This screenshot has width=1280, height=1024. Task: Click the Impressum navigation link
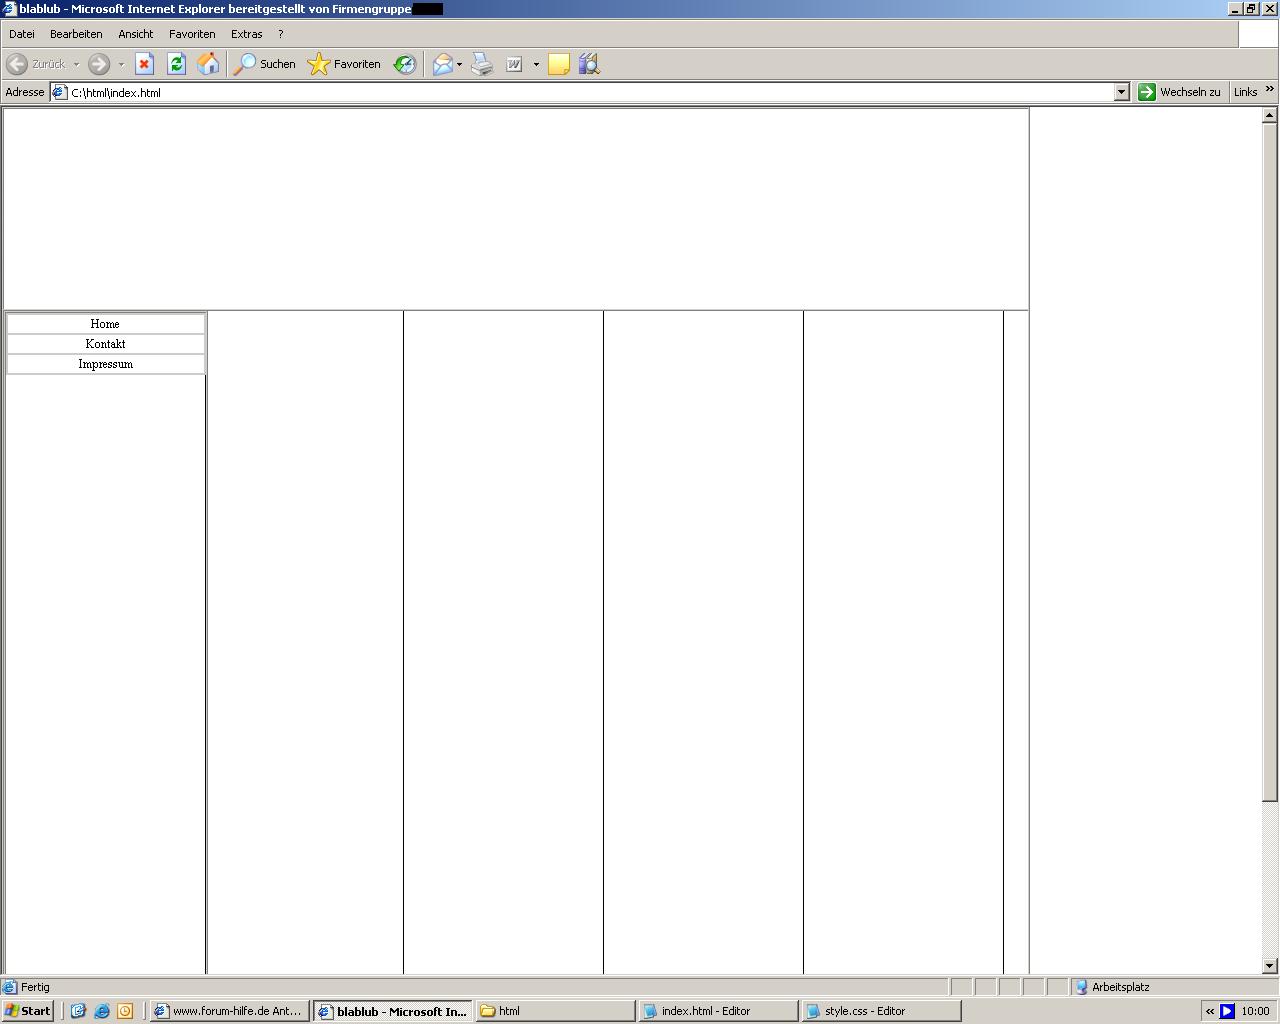pos(105,364)
